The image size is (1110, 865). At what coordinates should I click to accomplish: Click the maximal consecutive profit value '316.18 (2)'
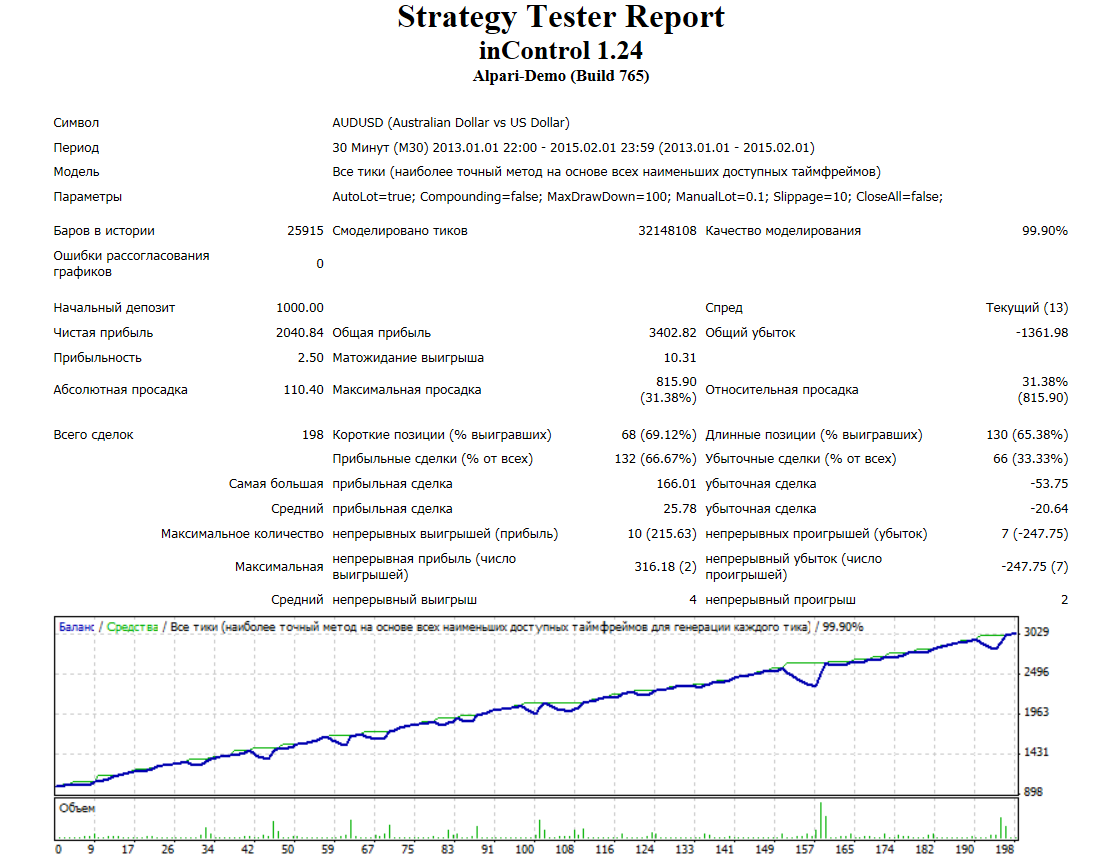(x=665, y=567)
